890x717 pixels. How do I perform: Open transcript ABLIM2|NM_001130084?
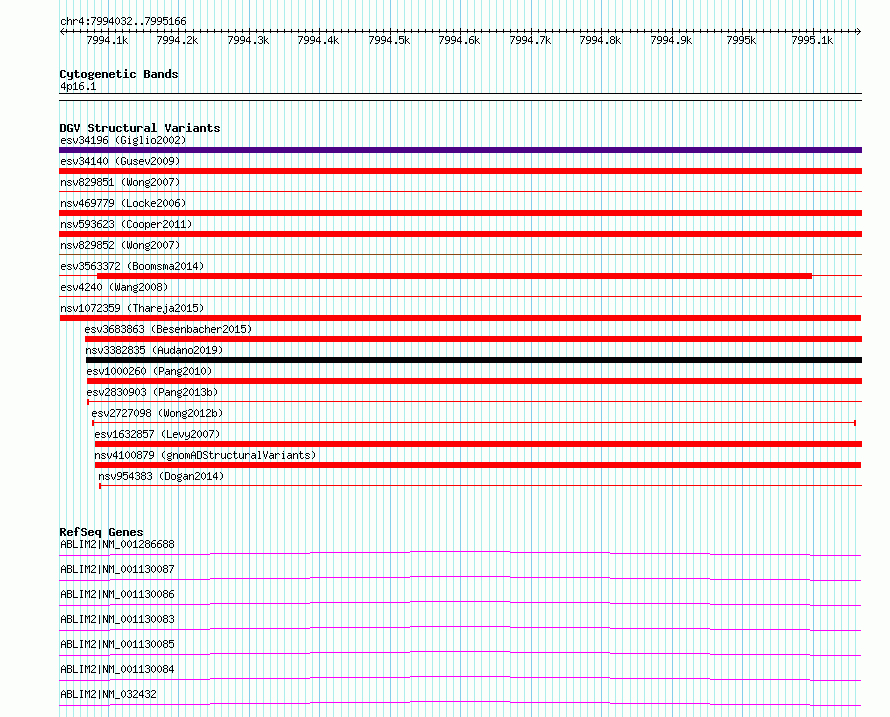click(x=117, y=669)
